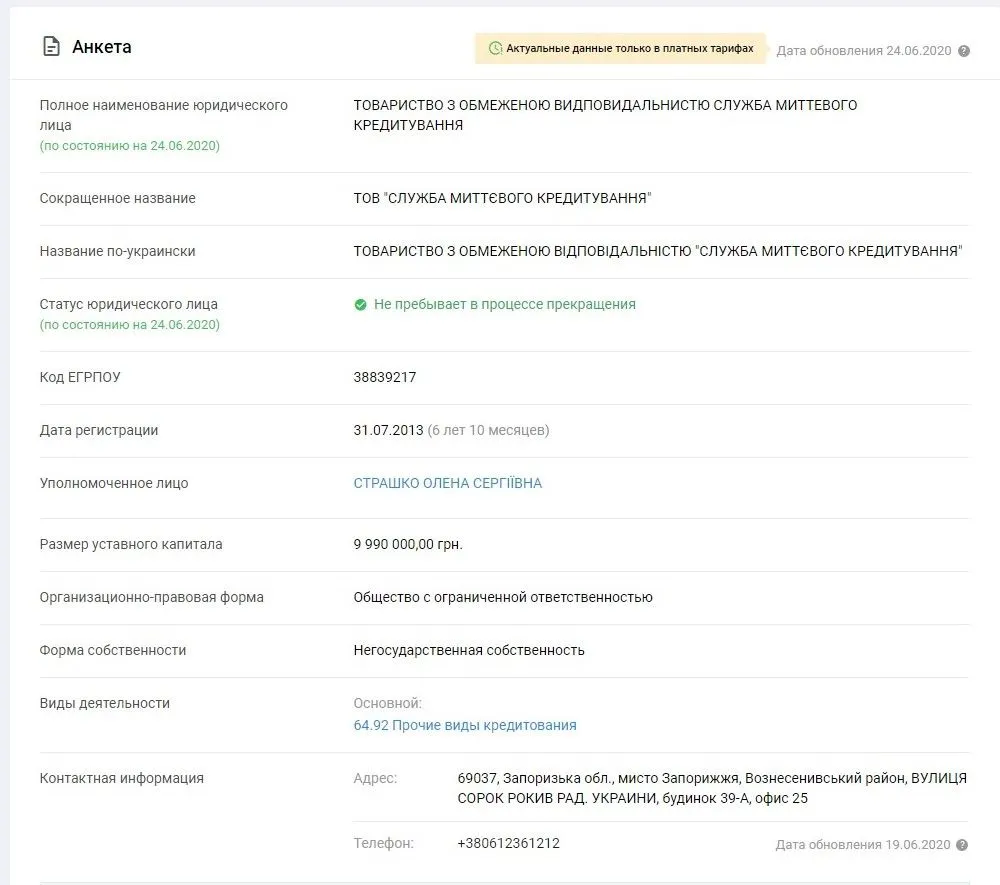This screenshot has width=1000, height=885.
Task: Click the green checkmark status icon
Action: coord(360,305)
